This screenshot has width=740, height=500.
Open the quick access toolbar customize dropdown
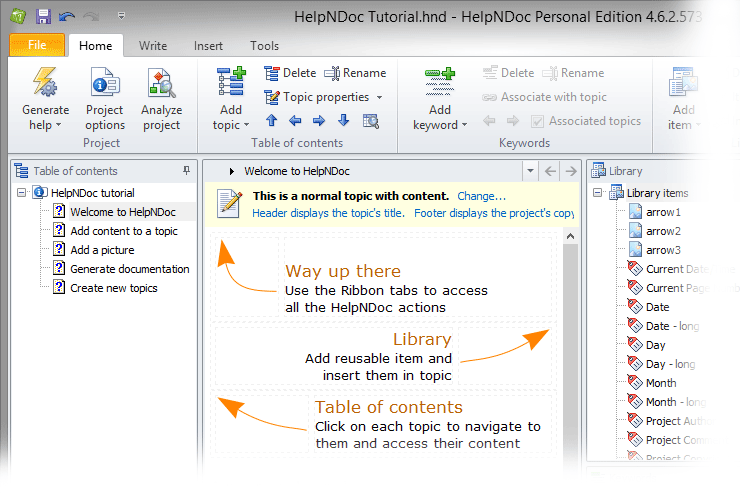point(121,16)
